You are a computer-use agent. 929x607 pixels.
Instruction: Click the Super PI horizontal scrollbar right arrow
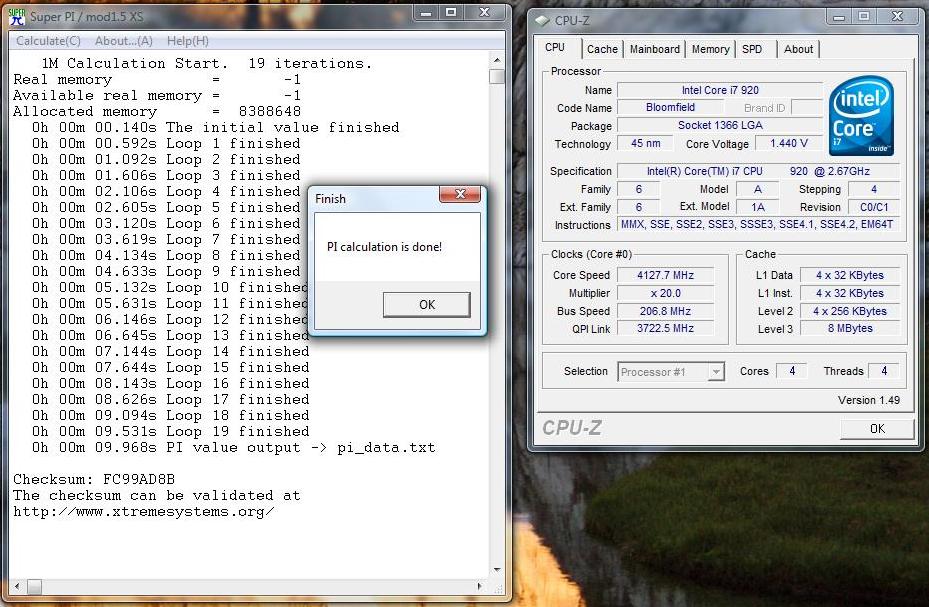pos(479,586)
